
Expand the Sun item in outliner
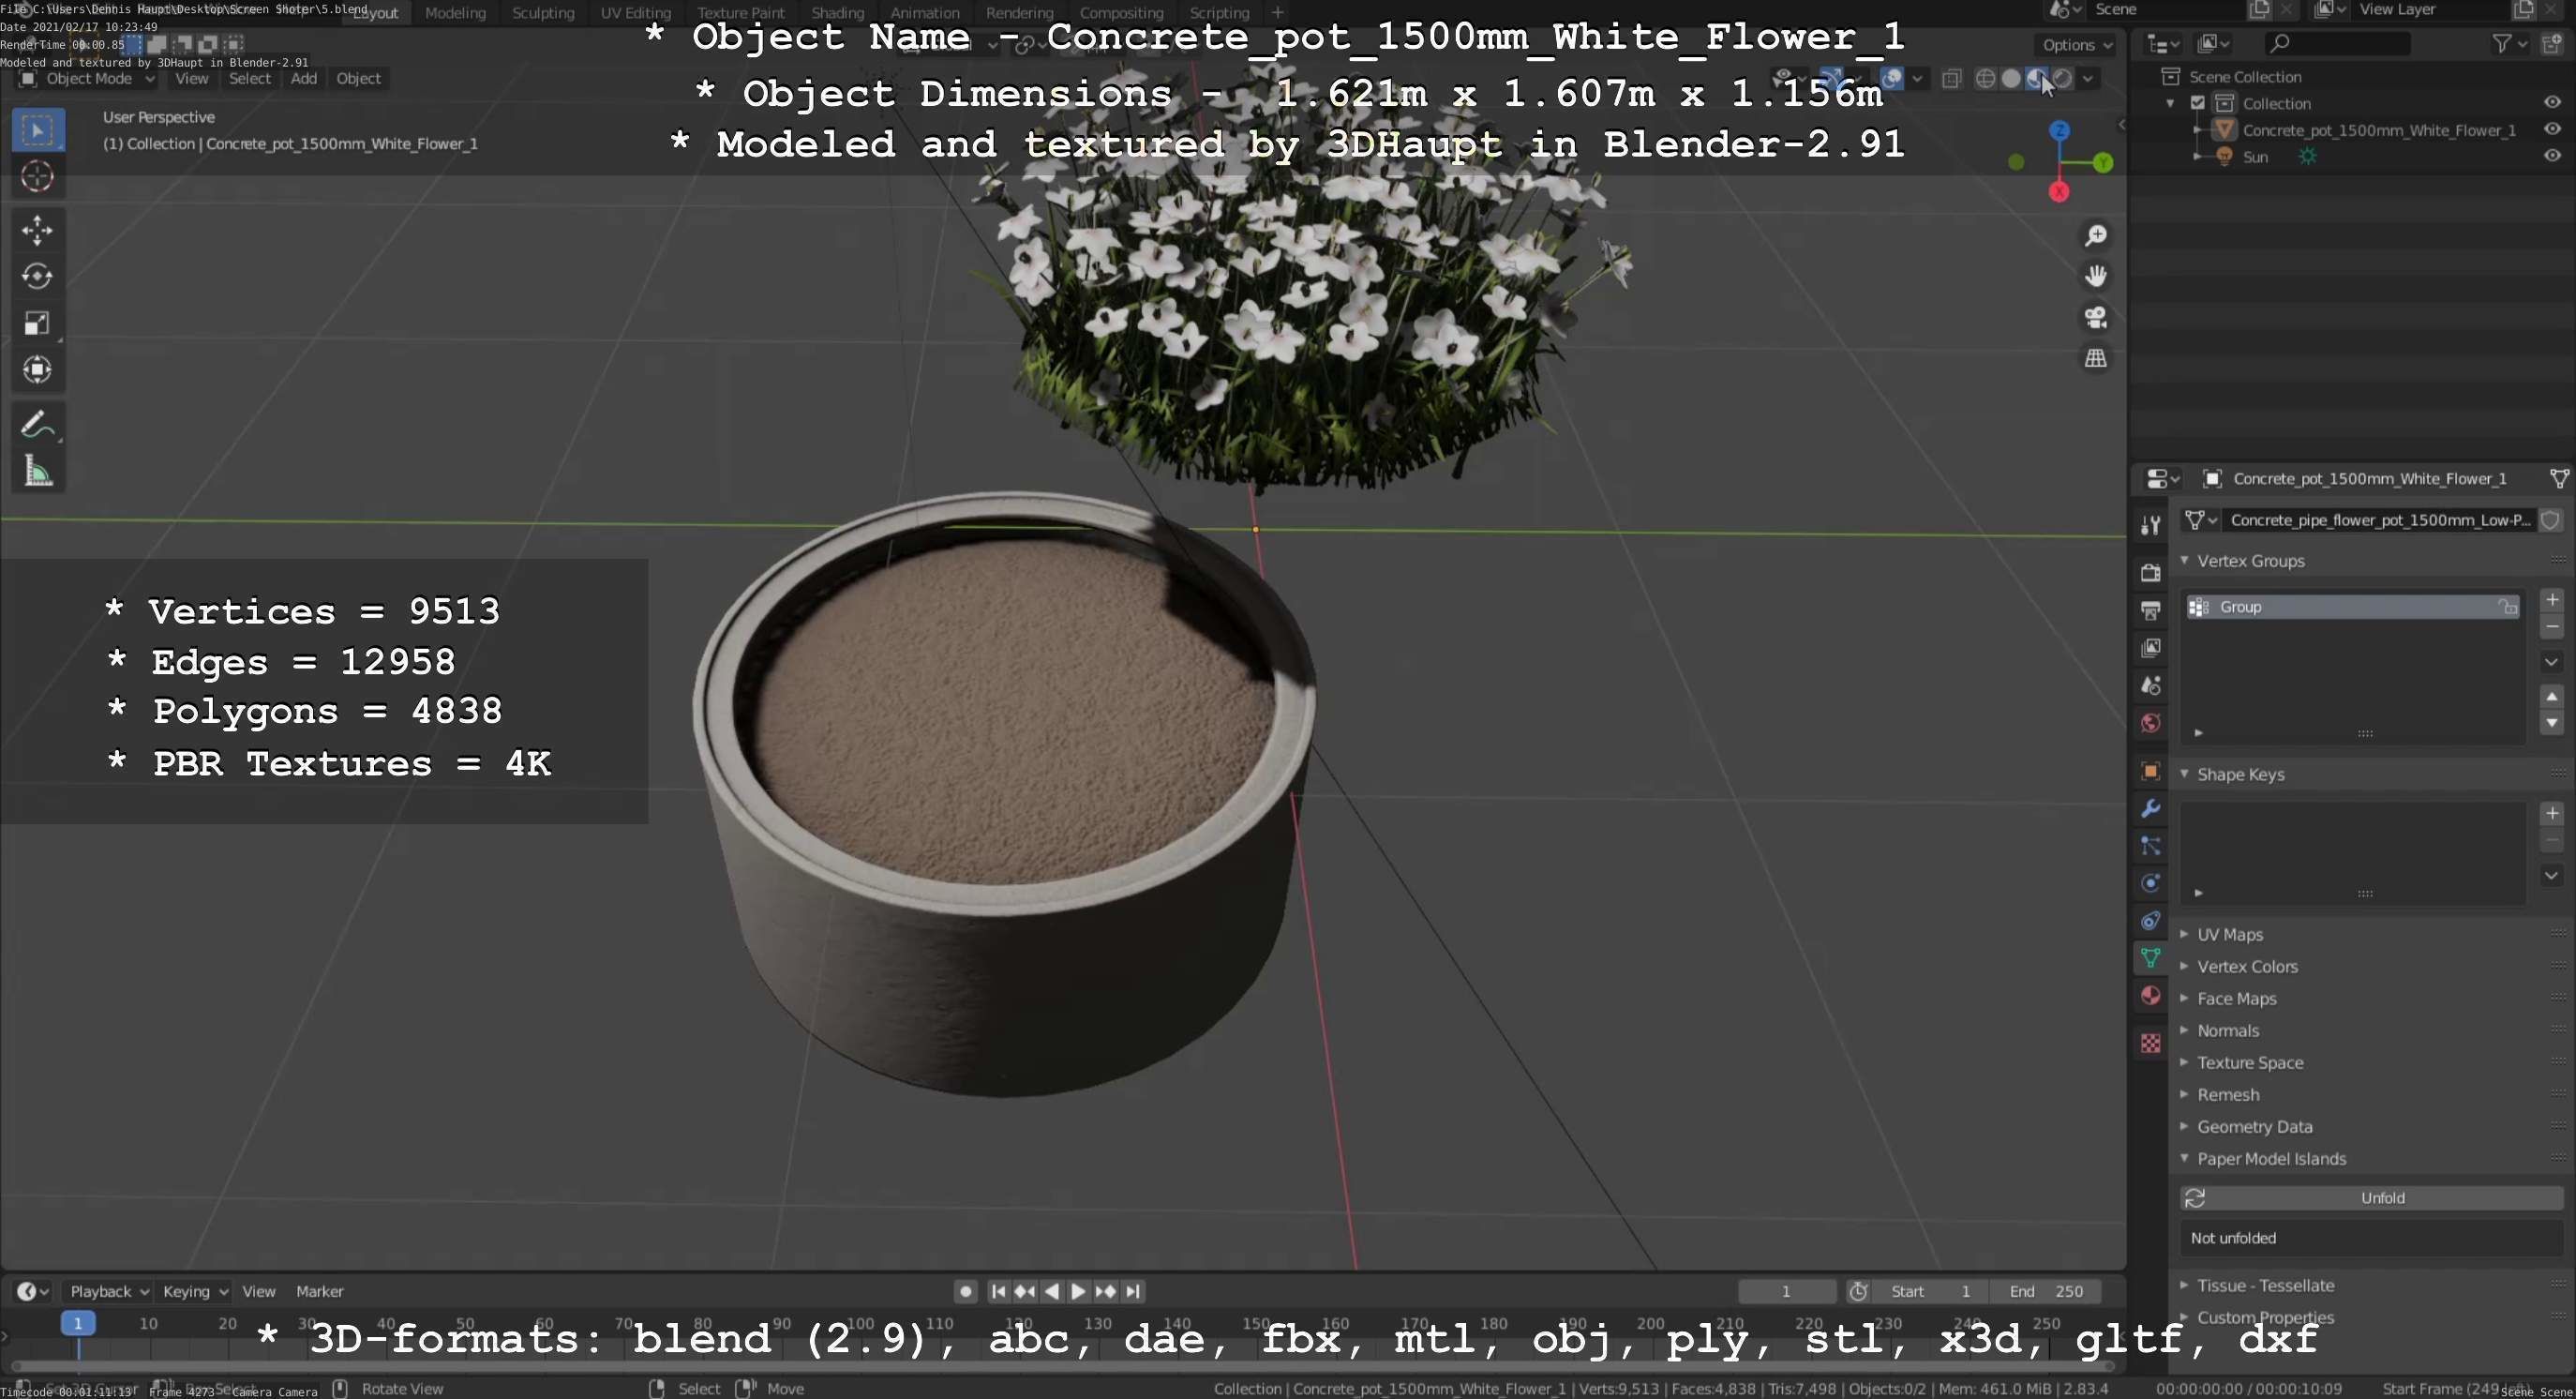click(2197, 157)
